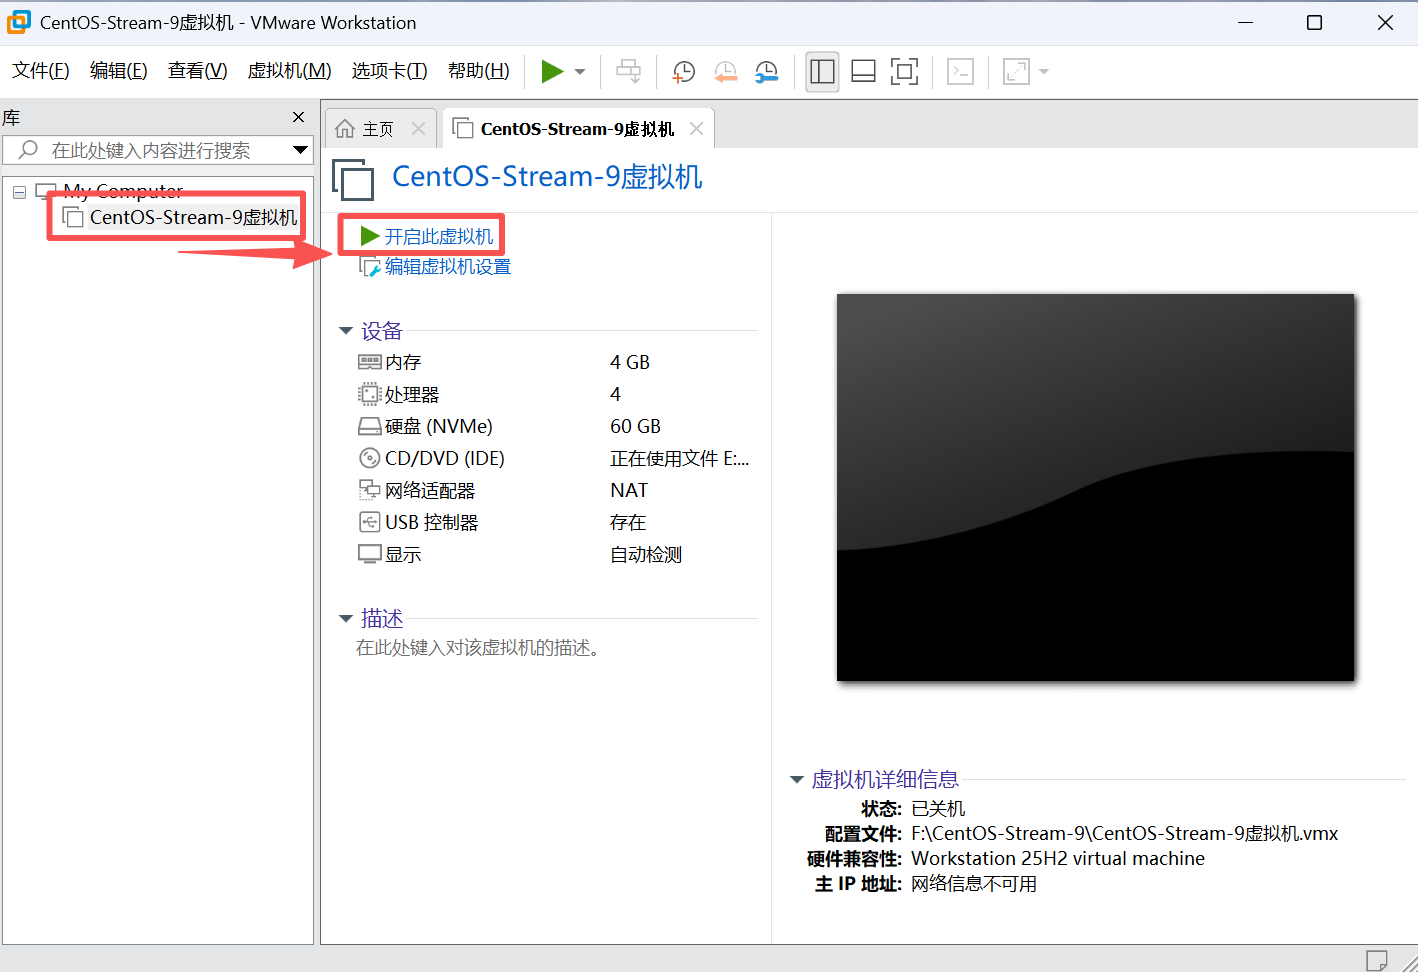This screenshot has width=1418, height=972.
Task: Close the CentOS-Stream-9虚拟机 tab
Action: [x=697, y=128]
